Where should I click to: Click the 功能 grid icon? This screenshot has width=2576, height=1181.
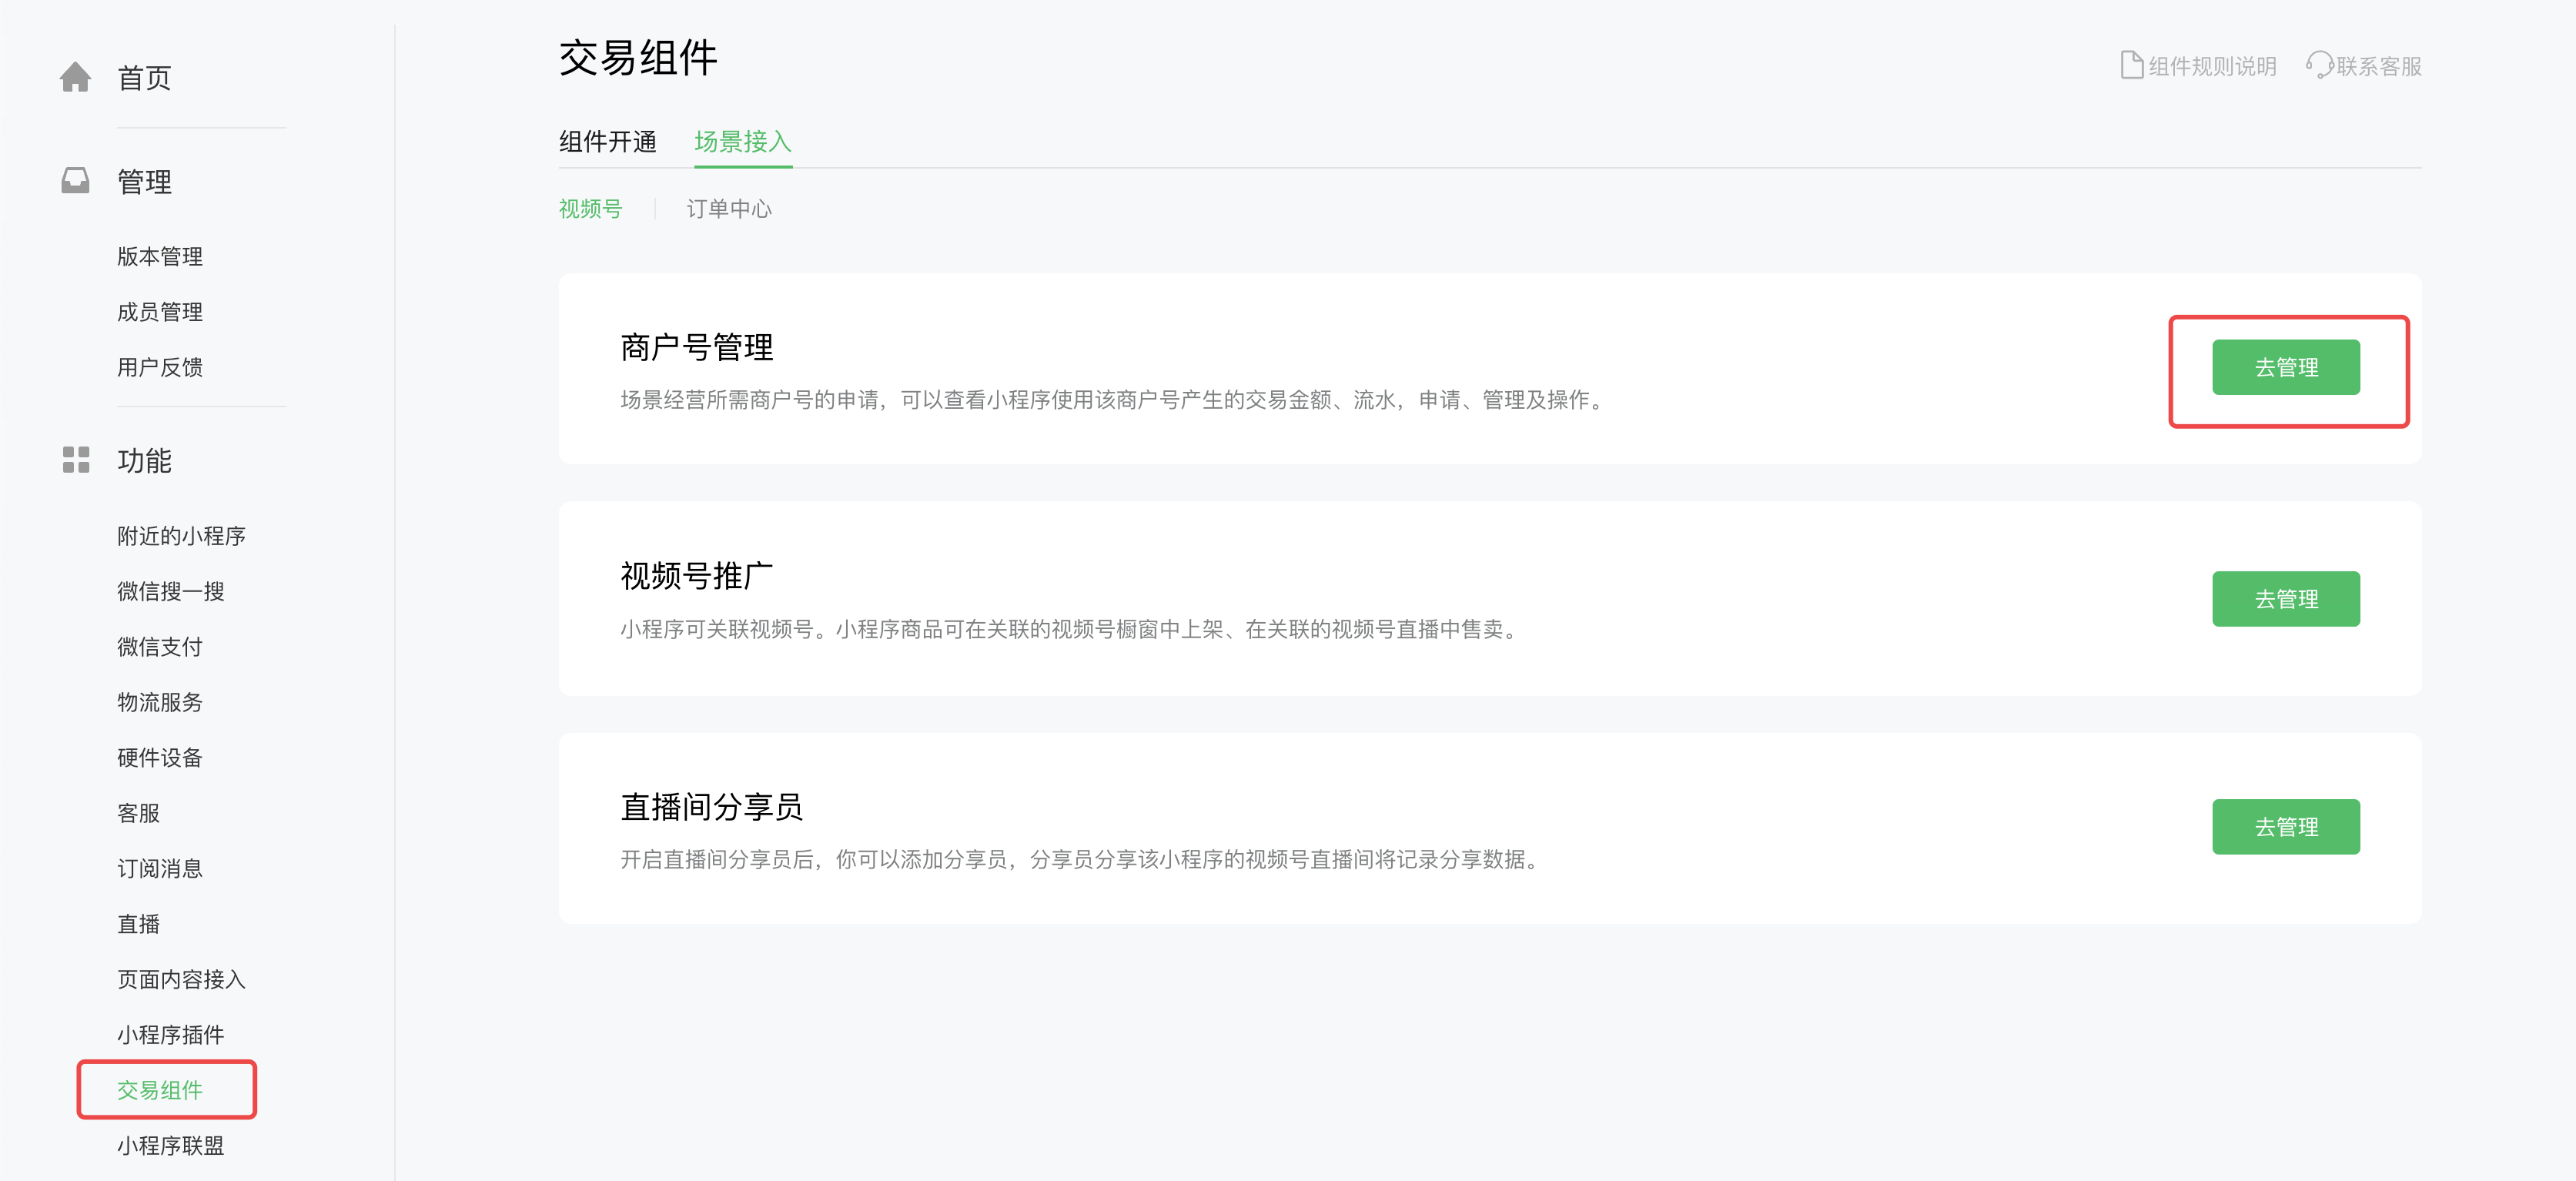pyautogui.click(x=75, y=460)
